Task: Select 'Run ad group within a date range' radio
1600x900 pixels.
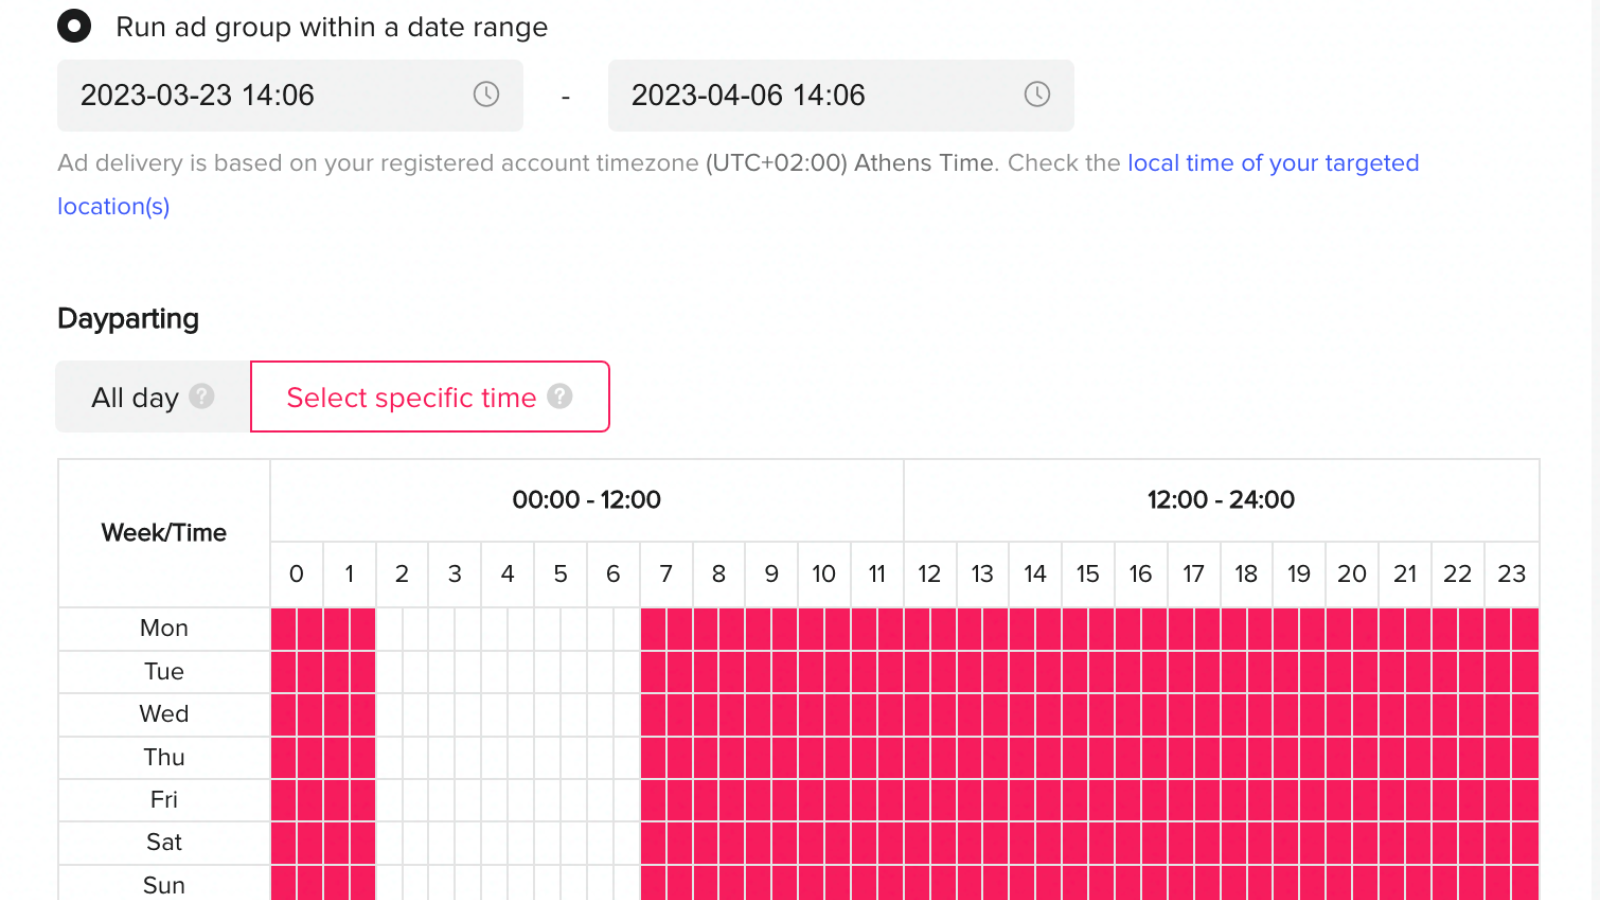Action: coord(74,26)
